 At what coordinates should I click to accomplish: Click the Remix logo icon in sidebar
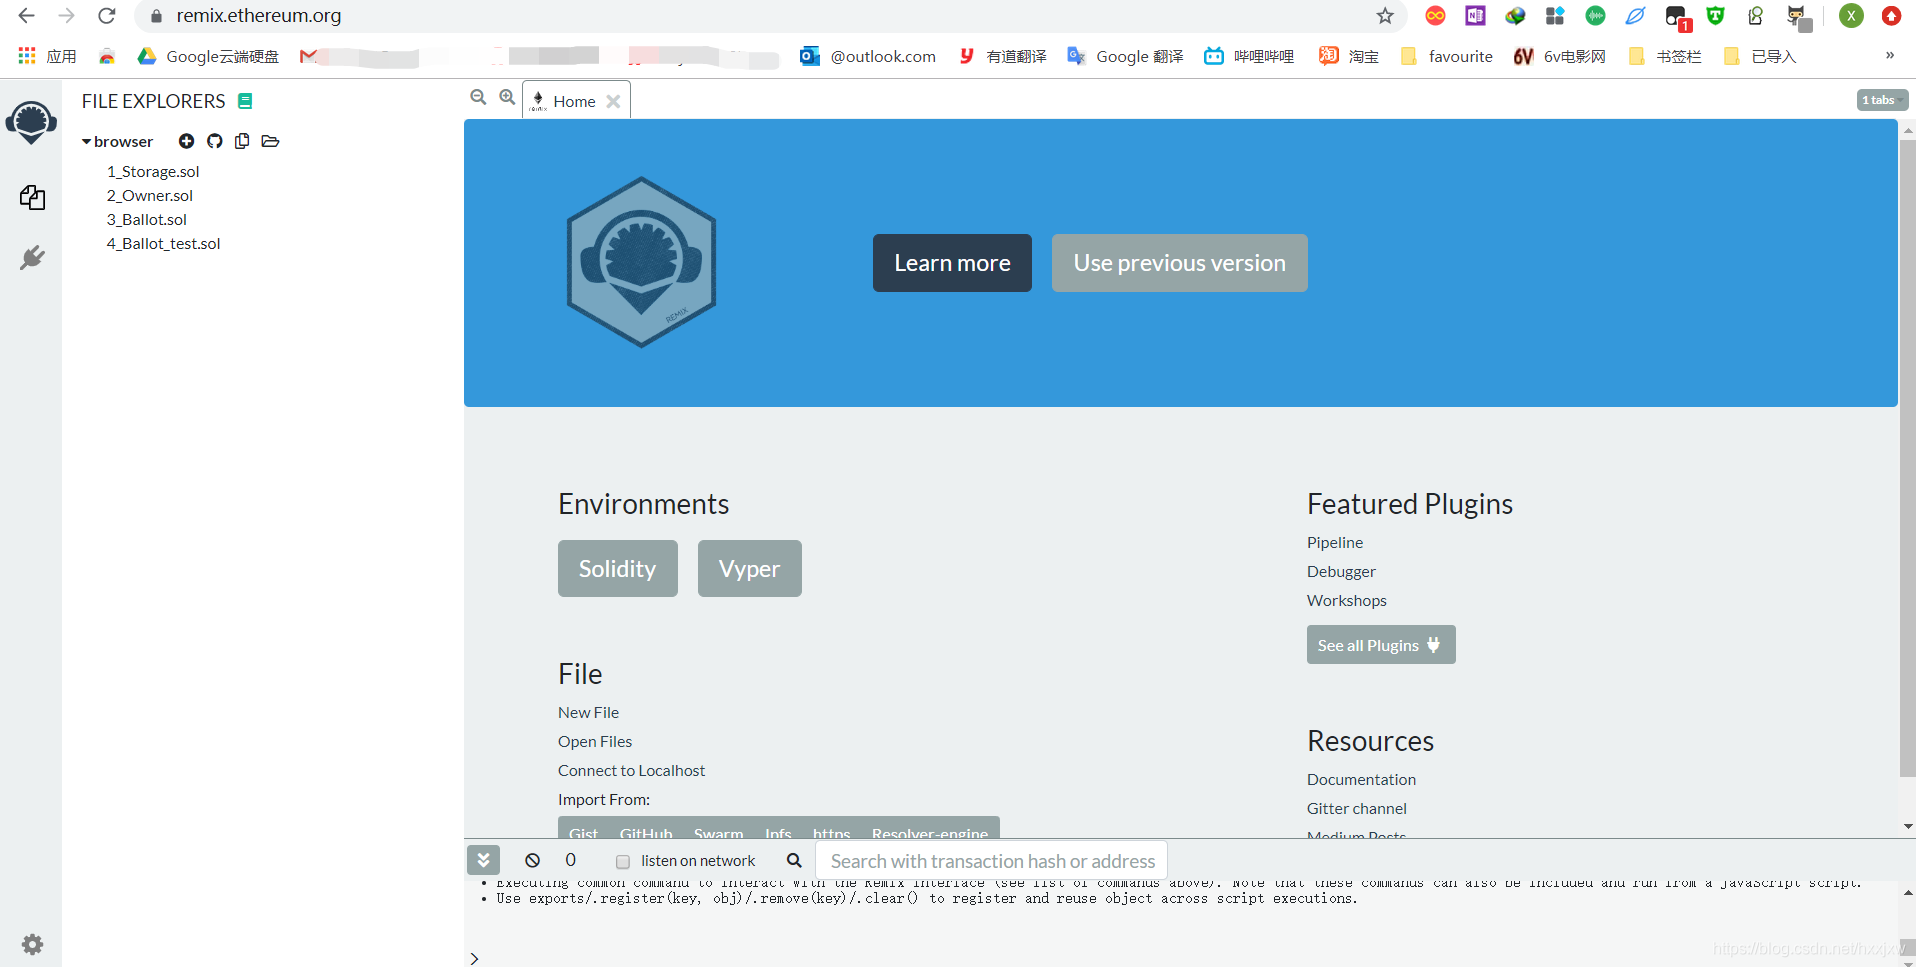(x=31, y=122)
